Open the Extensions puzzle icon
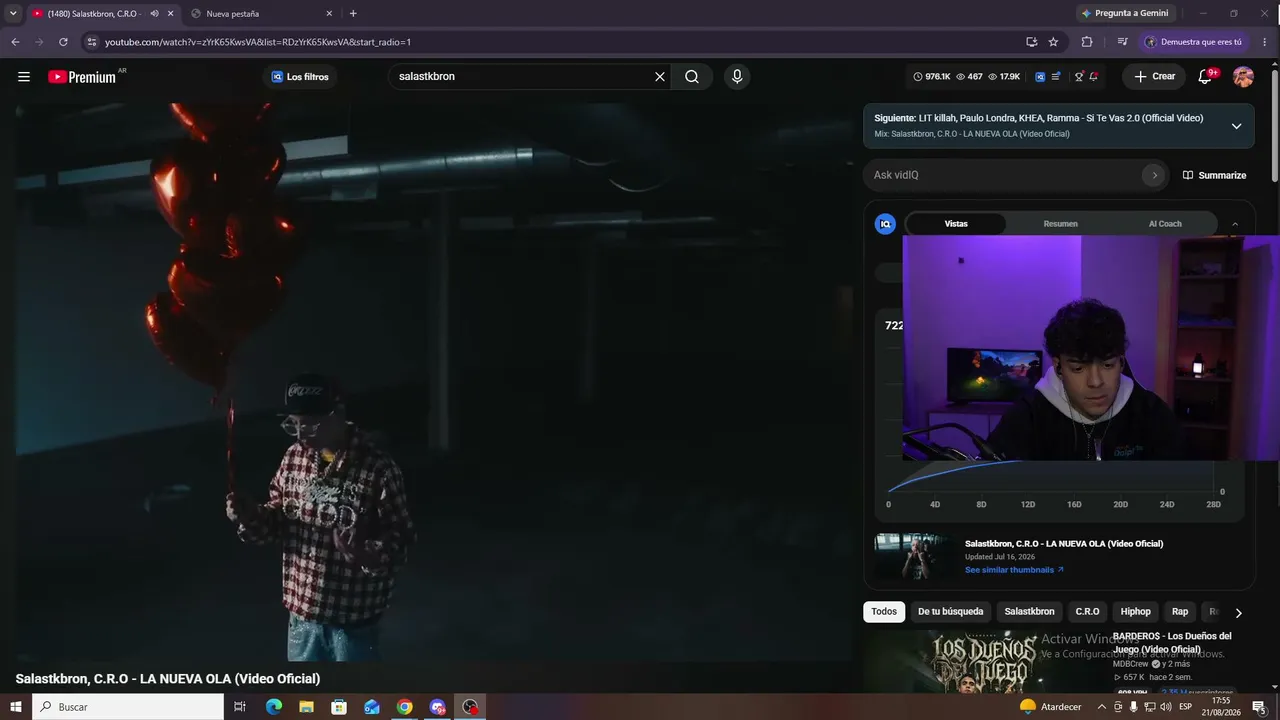 pos(1087,42)
